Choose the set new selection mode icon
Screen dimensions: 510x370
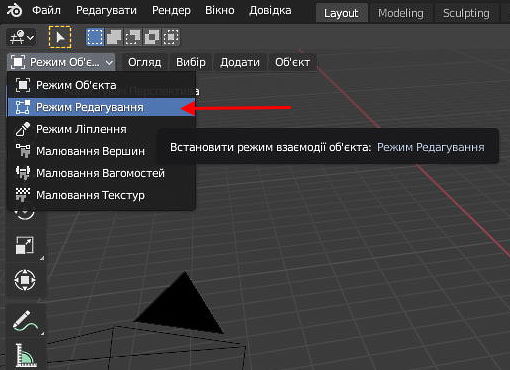coord(95,37)
